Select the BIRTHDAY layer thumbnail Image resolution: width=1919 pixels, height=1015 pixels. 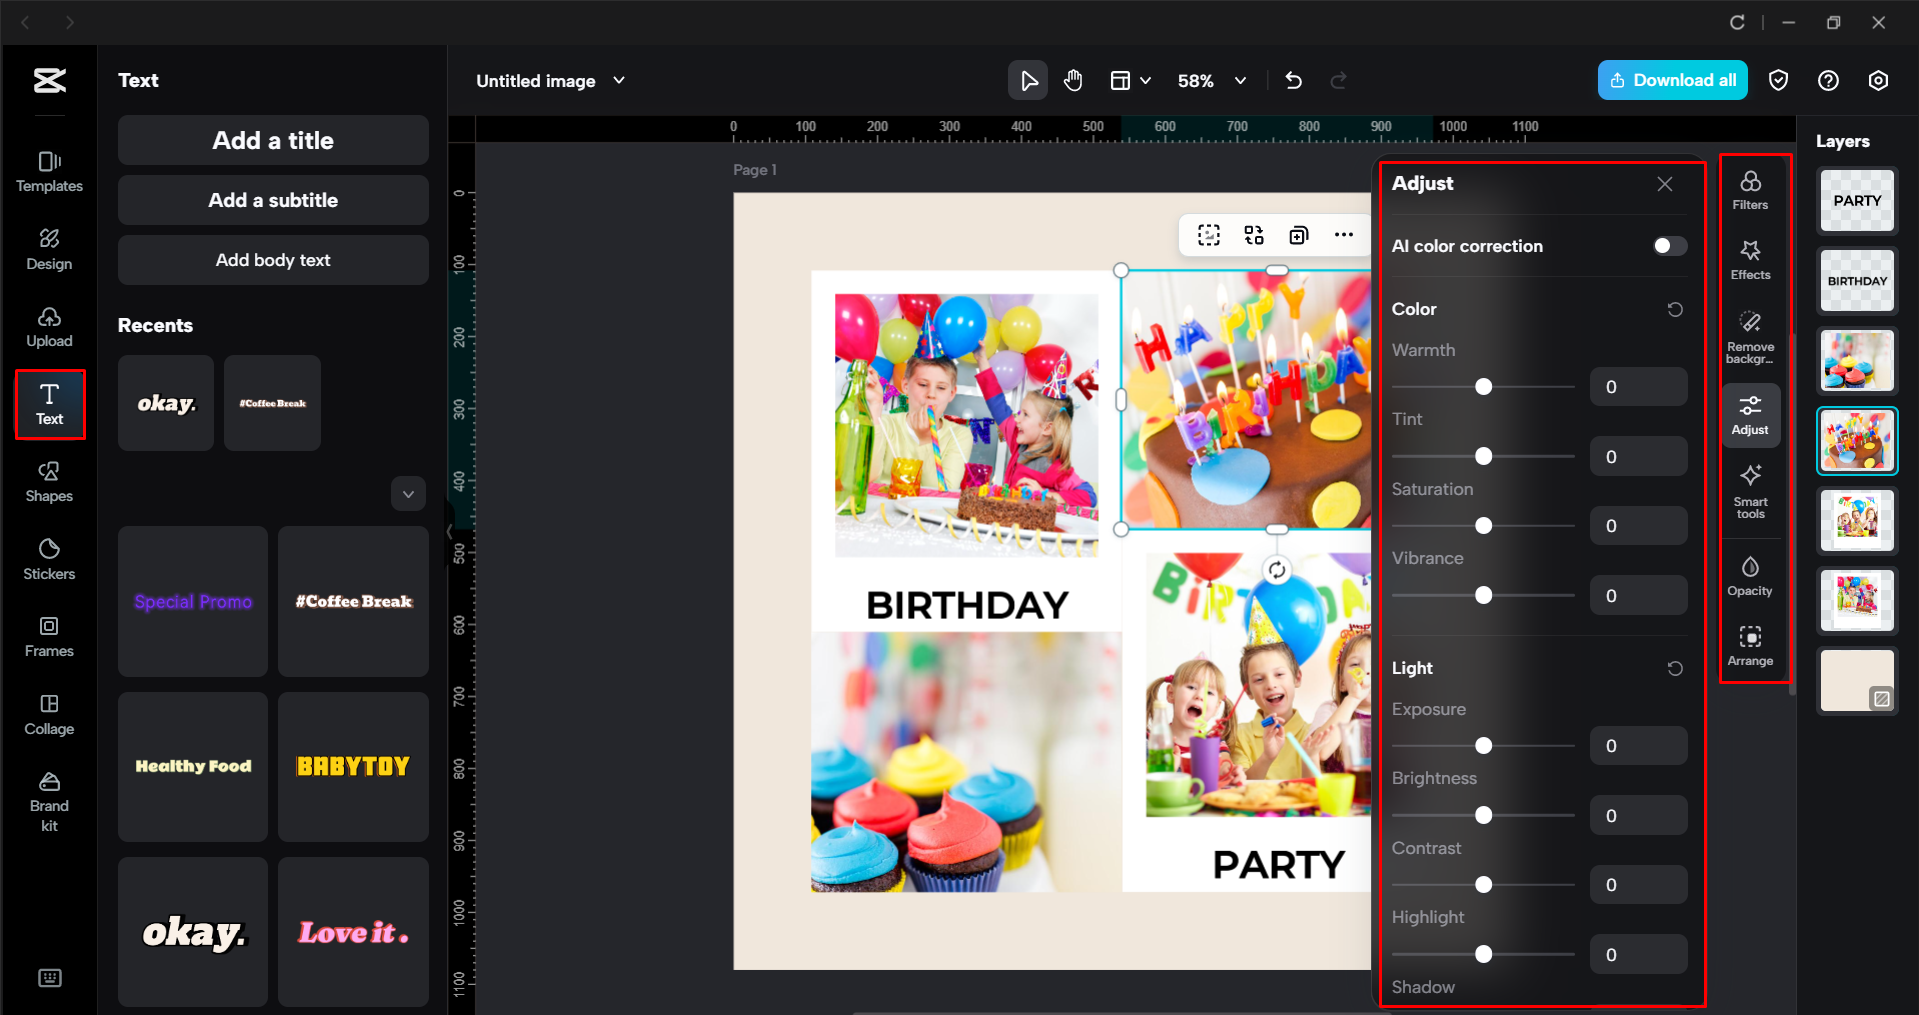point(1856,280)
